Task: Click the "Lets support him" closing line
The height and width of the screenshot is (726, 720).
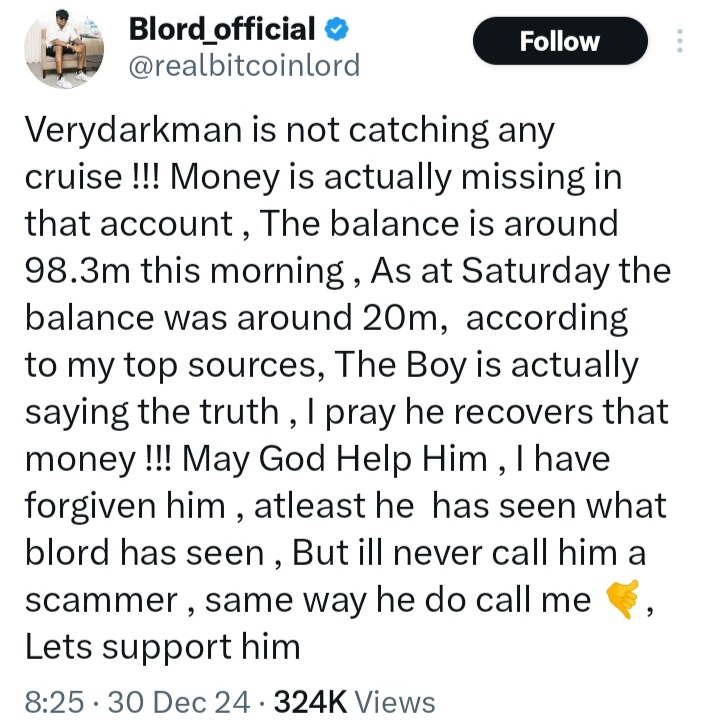Action: tap(162, 647)
